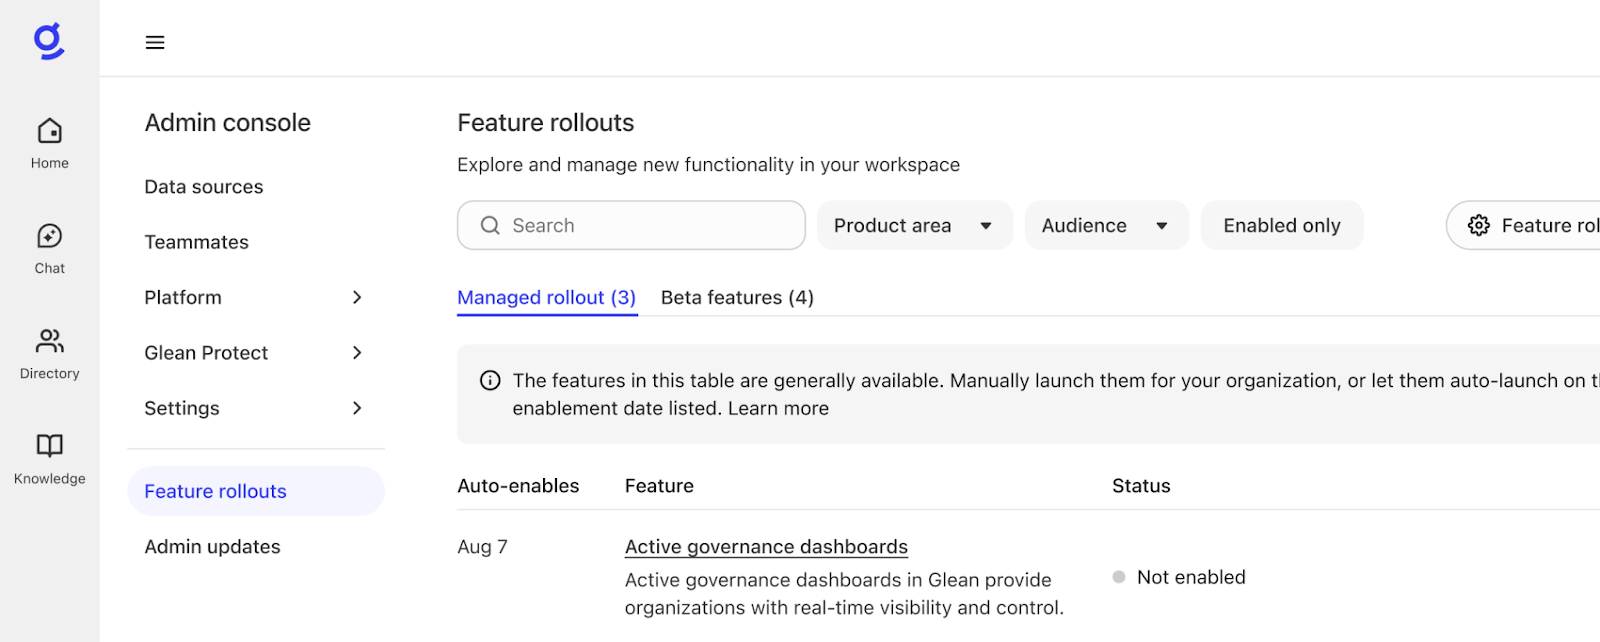Open Data sources in Admin console
The height and width of the screenshot is (642, 1600).
point(204,187)
